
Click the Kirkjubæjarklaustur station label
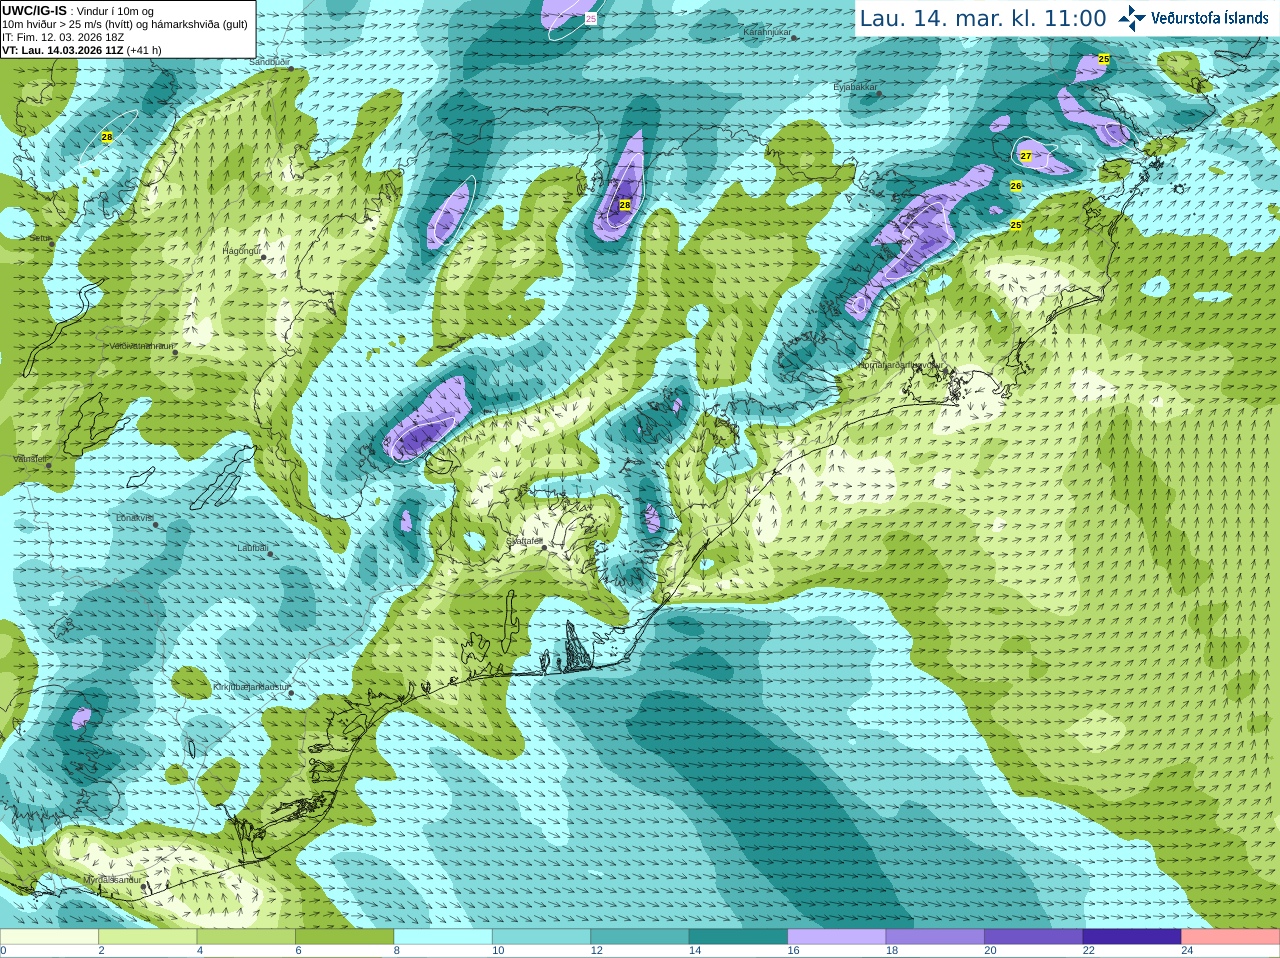(x=252, y=688)
